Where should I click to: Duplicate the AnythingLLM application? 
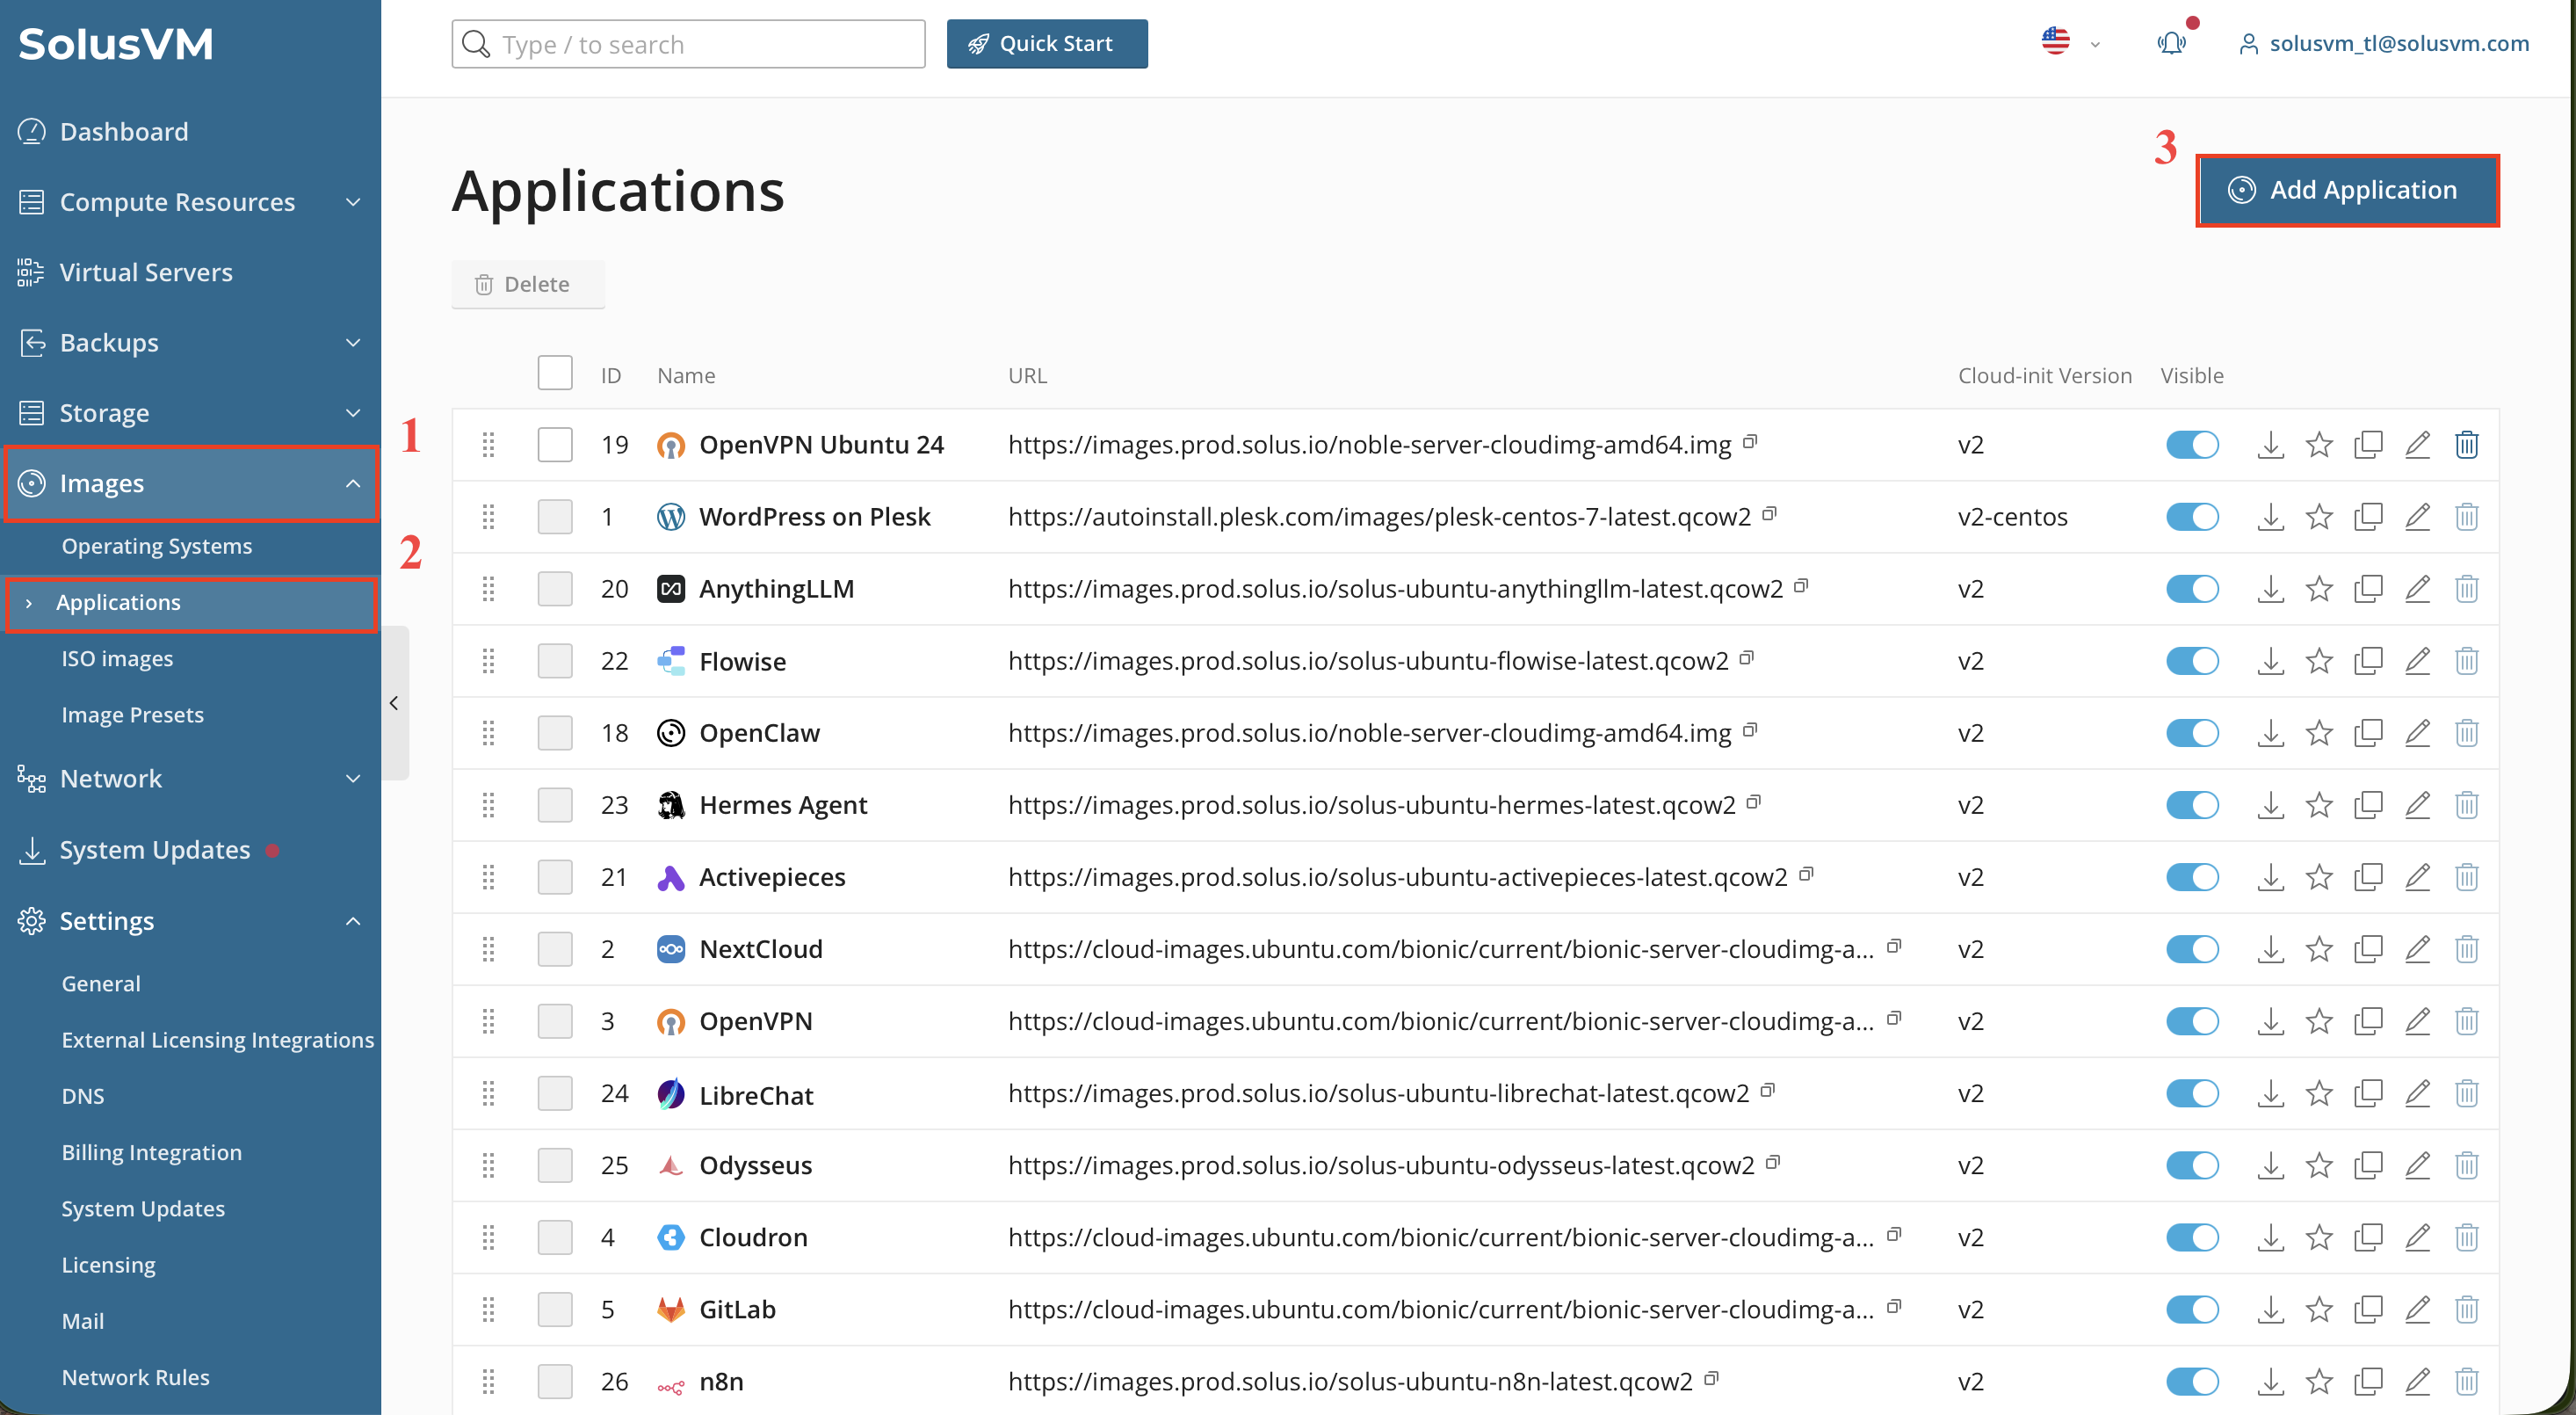(x=2368, y=589)
